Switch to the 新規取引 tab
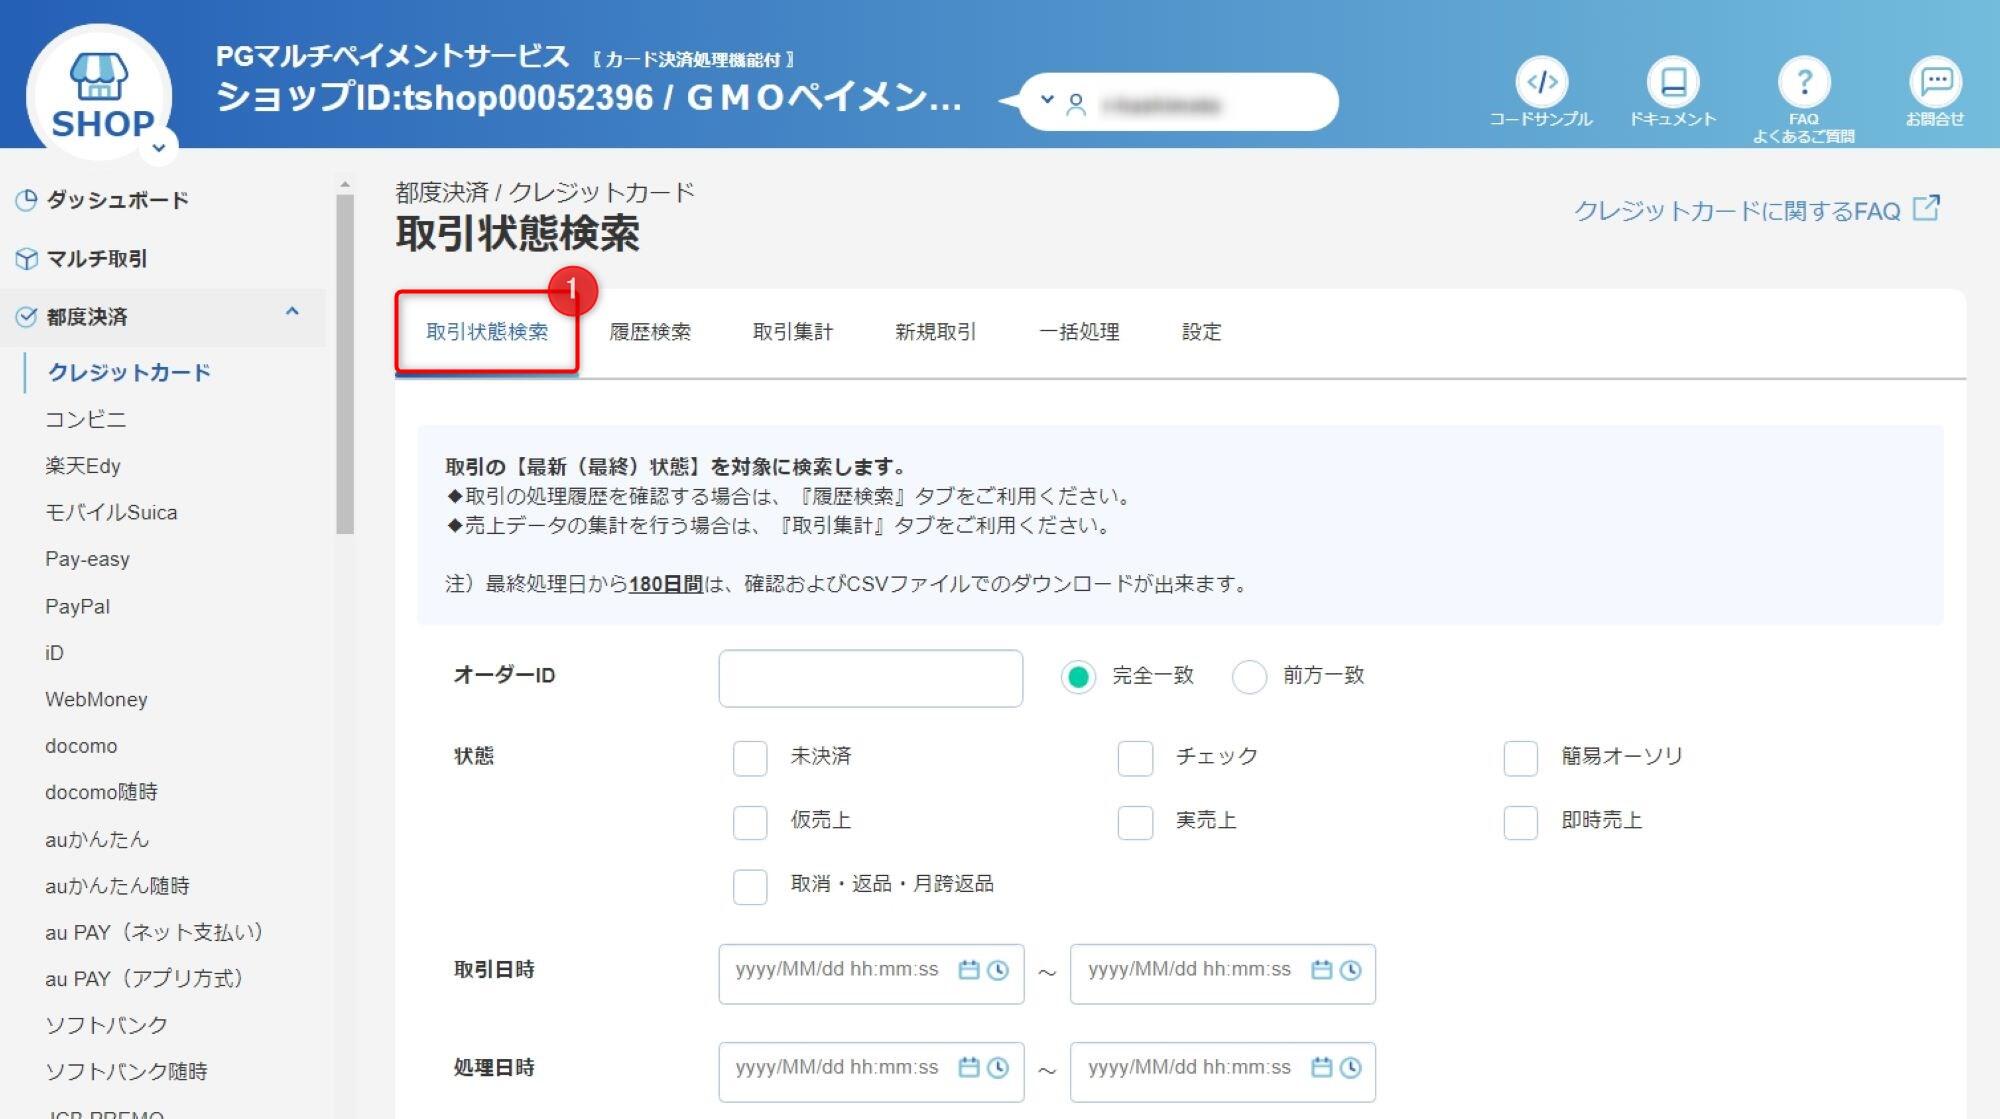Image resolution: width=2000 pixels, height=1119 pixels. [936, 332]
